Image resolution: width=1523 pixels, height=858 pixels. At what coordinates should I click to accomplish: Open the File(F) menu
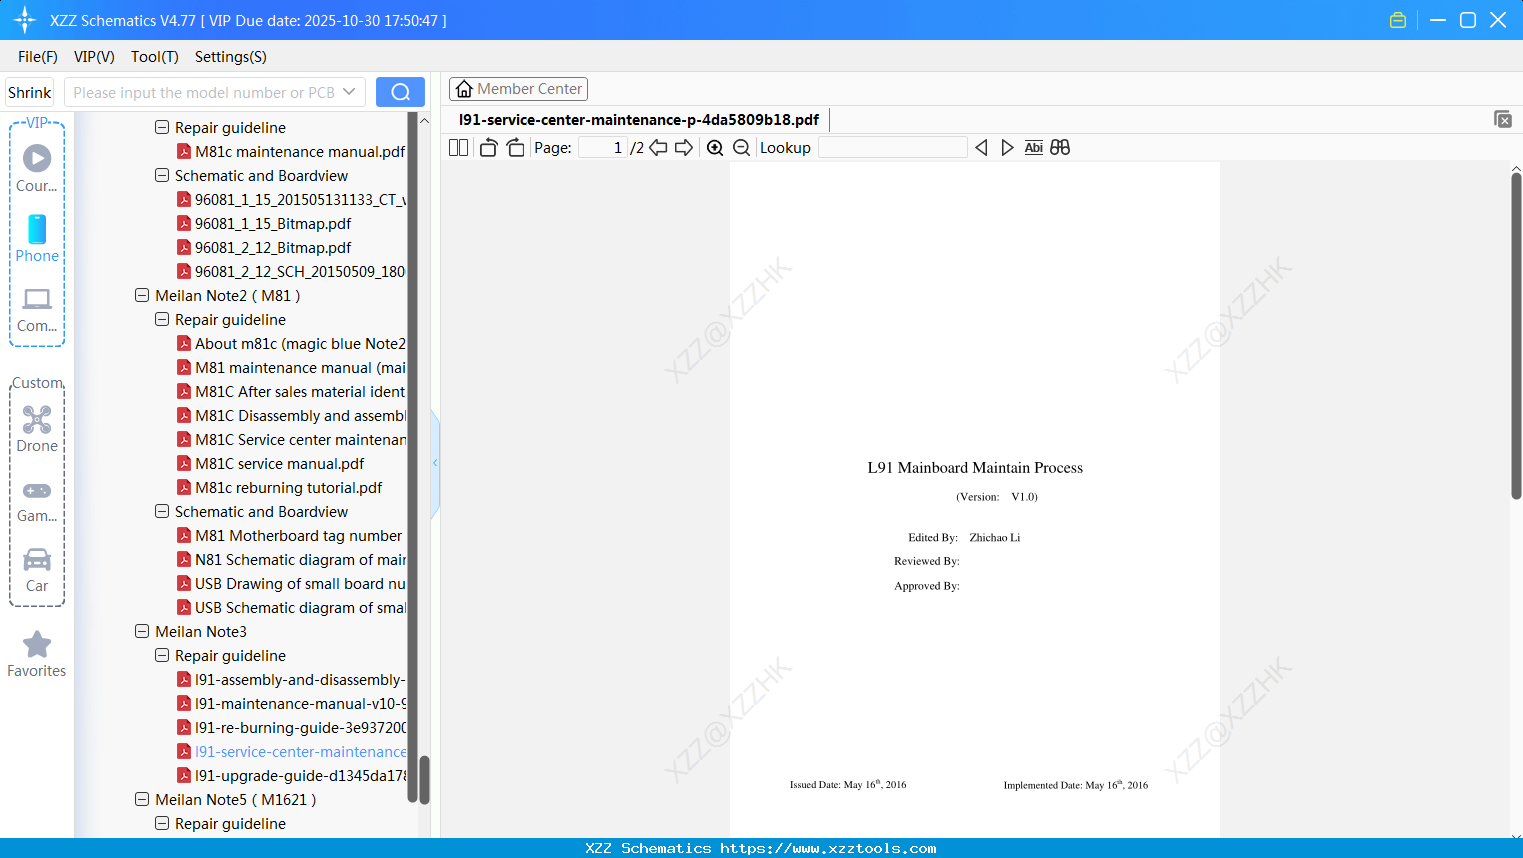pyautogui.click(x=38, y=57)
